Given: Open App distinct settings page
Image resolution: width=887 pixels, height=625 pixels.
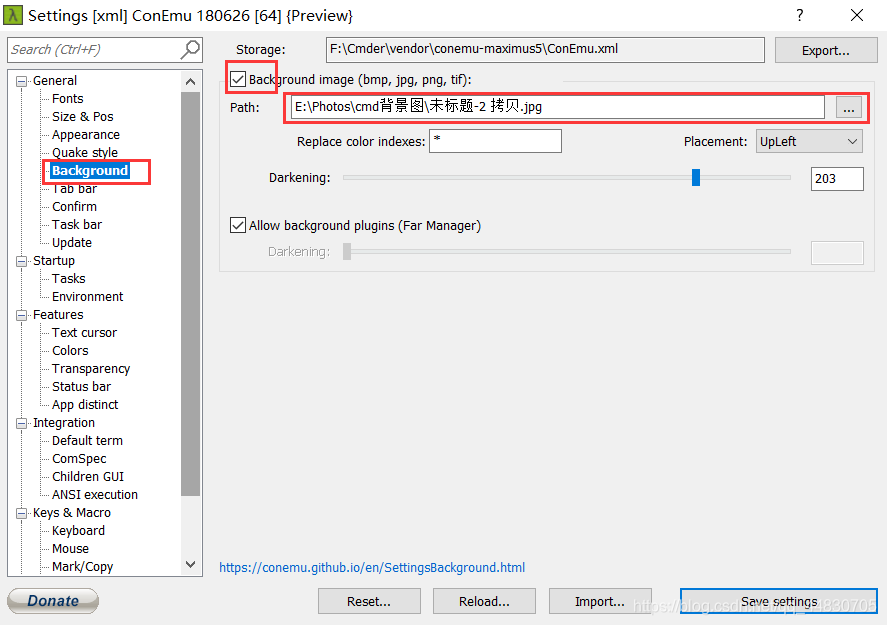Looking at the screenshot, I should pos(85,404).
